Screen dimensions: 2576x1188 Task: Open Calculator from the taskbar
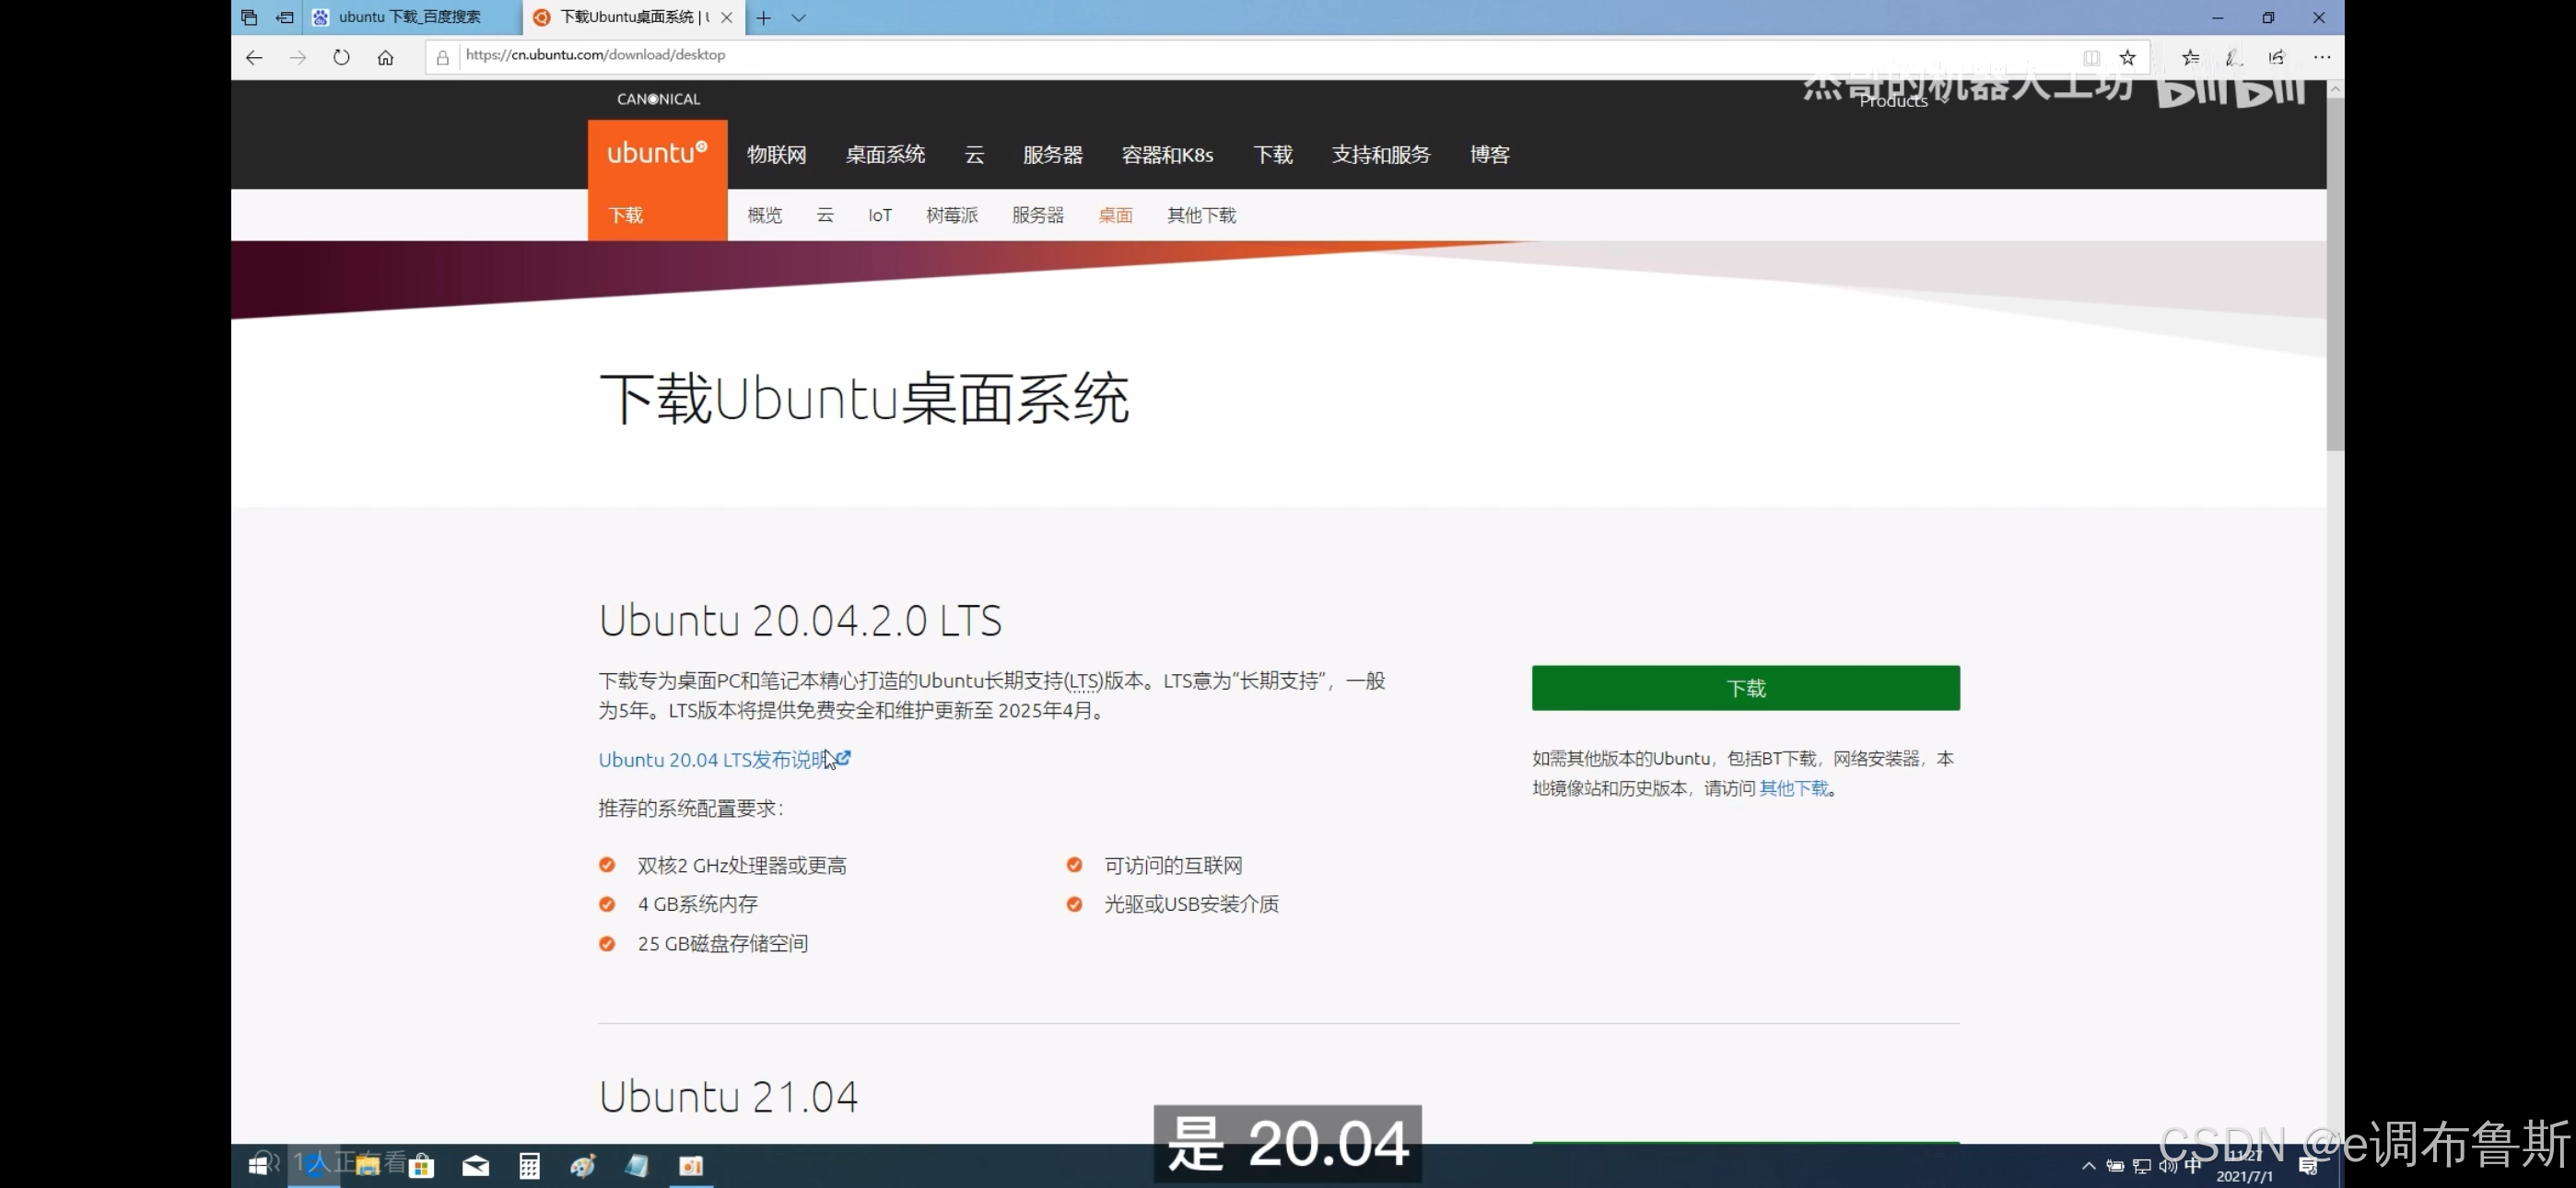(529, 1165)
